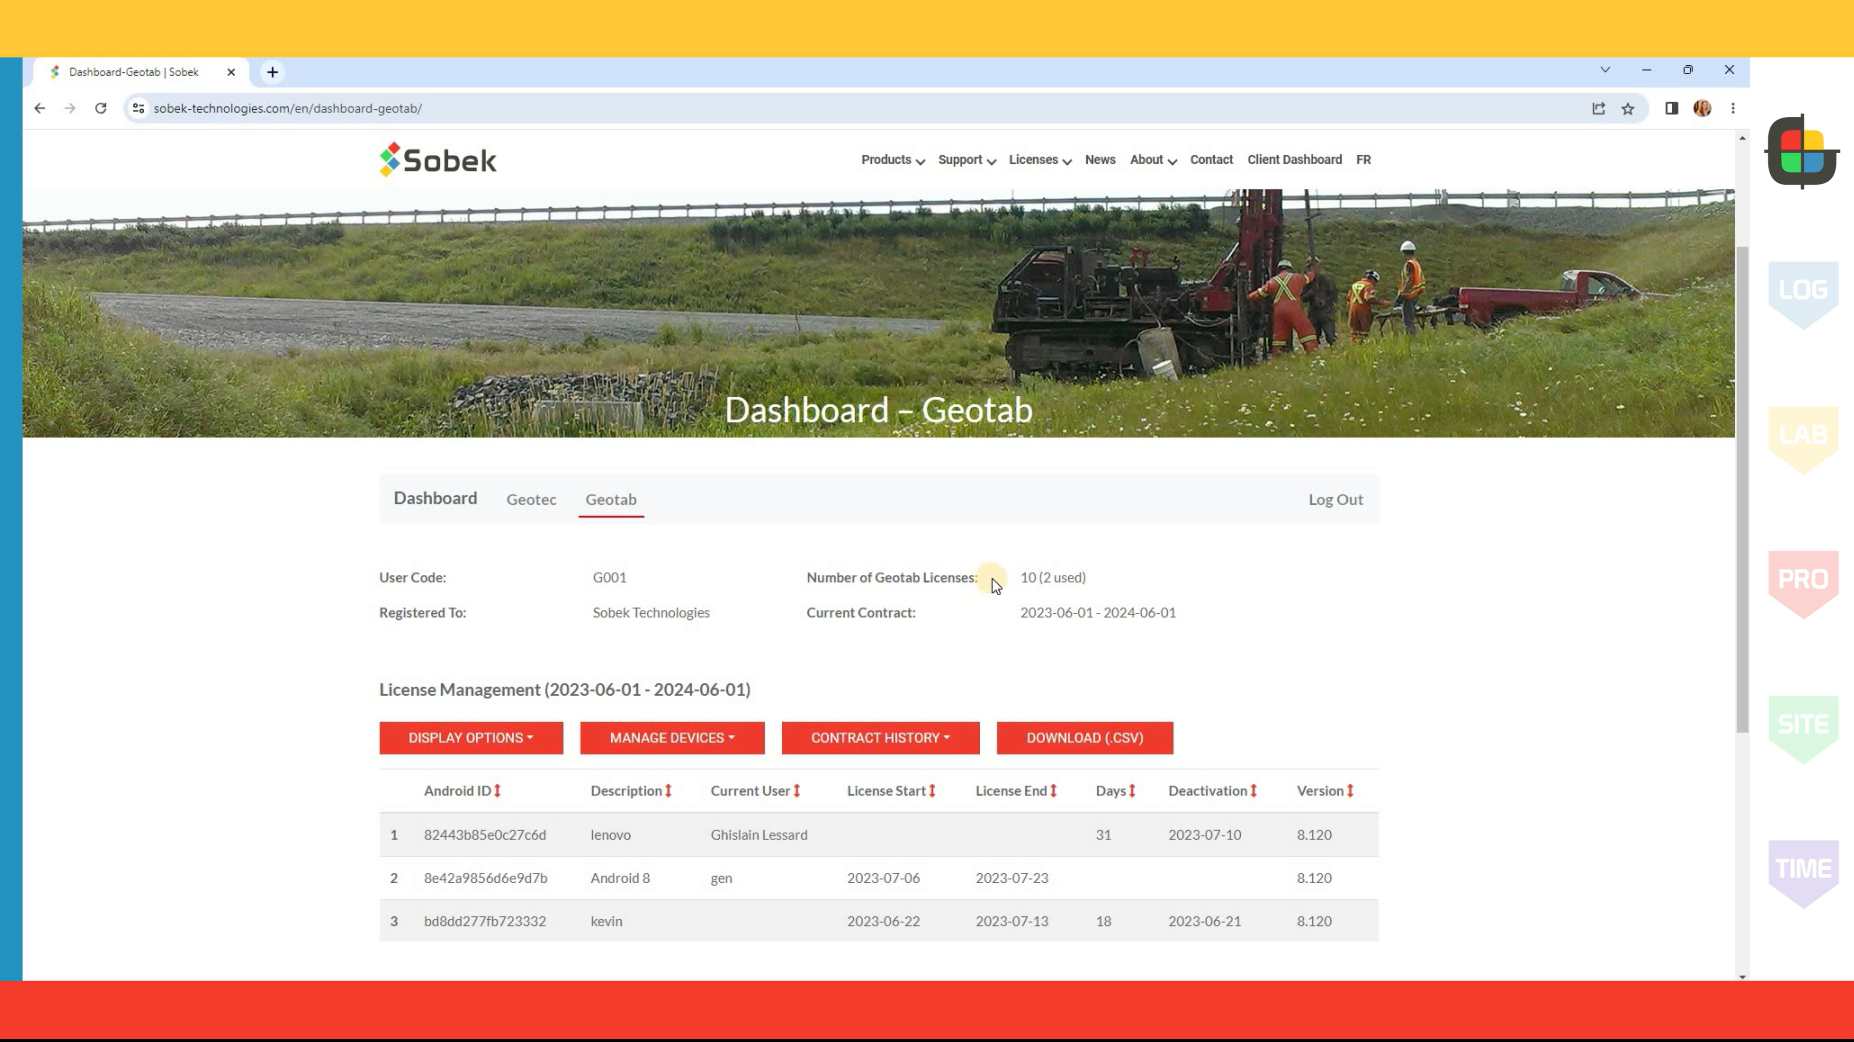The width and height of the screenshot is (1854, 1042).
Task: Click license end 2023-07-23
Action: 1012,878
